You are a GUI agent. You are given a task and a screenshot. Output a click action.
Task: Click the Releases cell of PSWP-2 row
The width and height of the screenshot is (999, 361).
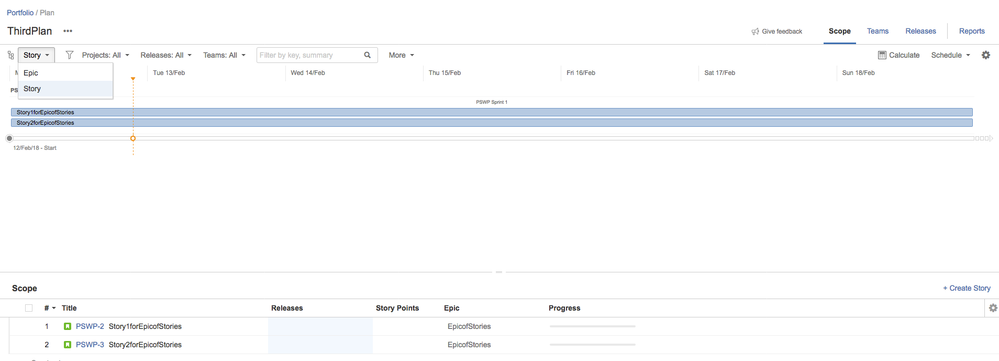pyautogui.click(x=320, y=327)
